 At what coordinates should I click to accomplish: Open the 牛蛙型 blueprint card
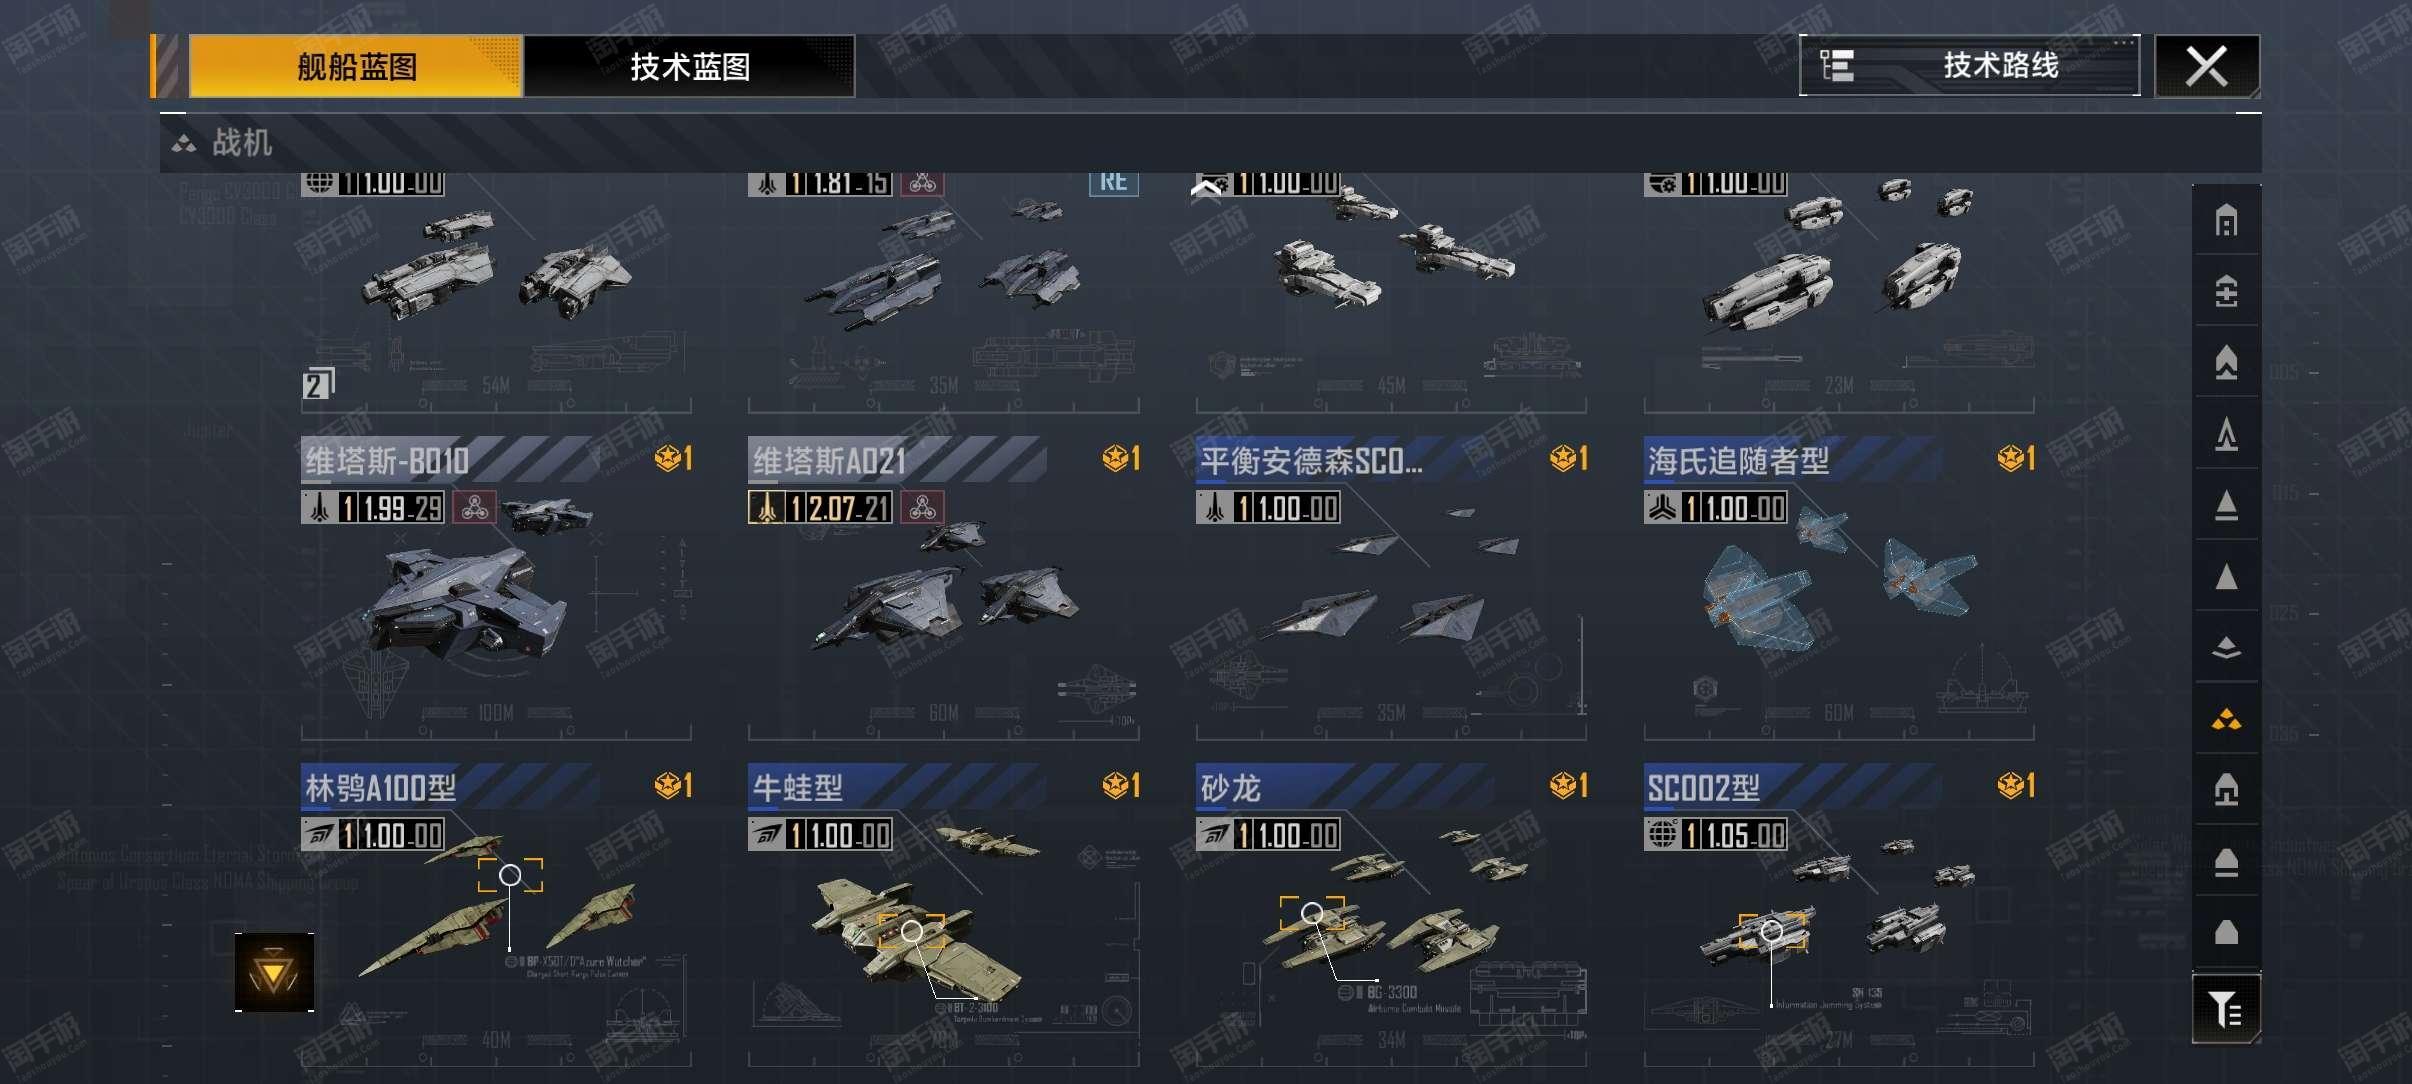[x=943, y=915]
